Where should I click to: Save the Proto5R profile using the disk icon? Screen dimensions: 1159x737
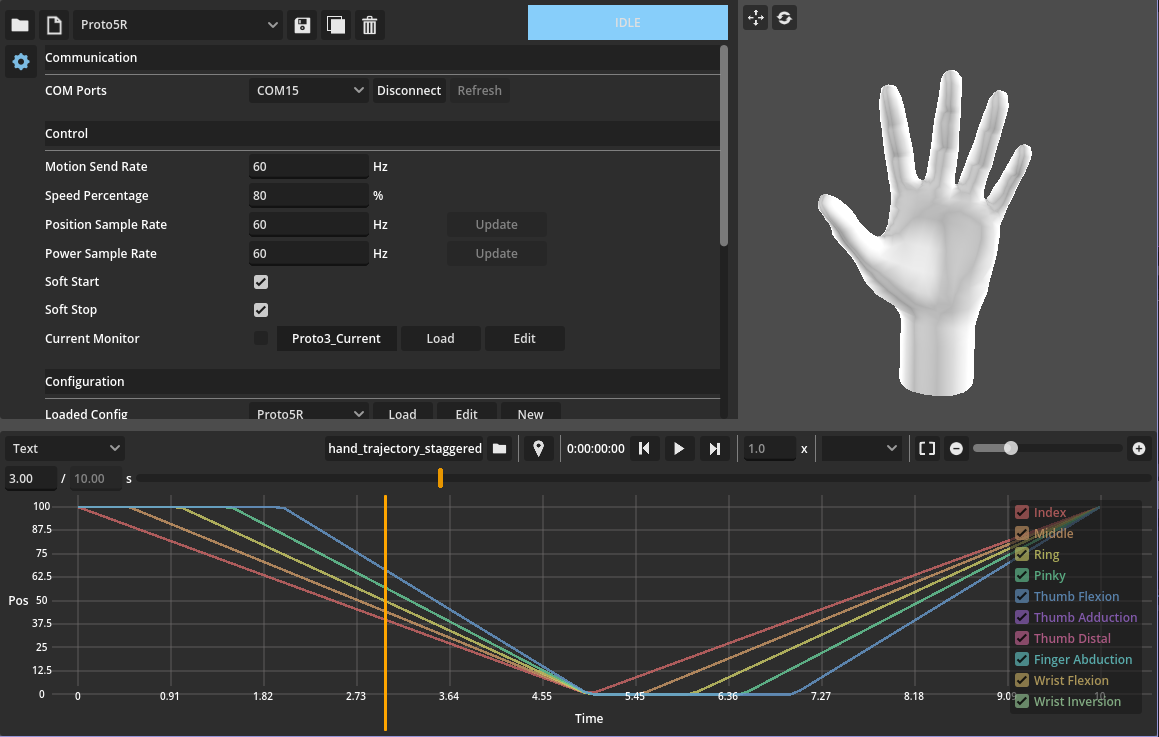pyautogui.click(x=301, y=25)
